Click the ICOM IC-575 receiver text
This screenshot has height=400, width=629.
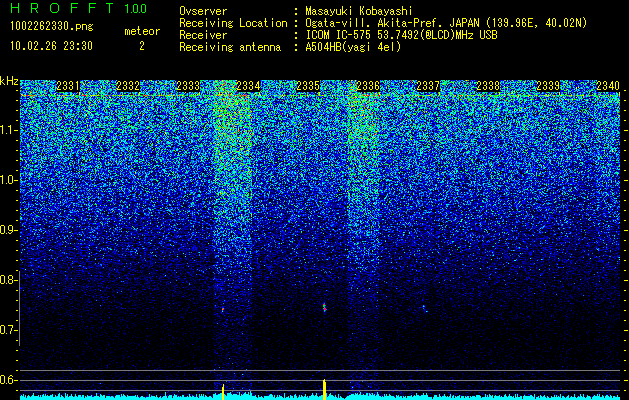pos(401,35)
